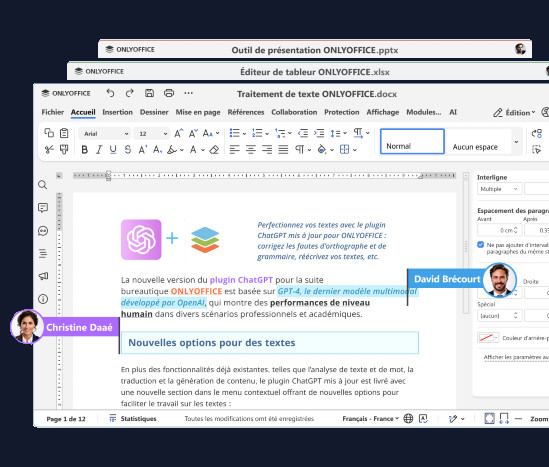Save the document with the diskette icon
This screenshot has height=467, width=549.
click(x=150, y=93)
